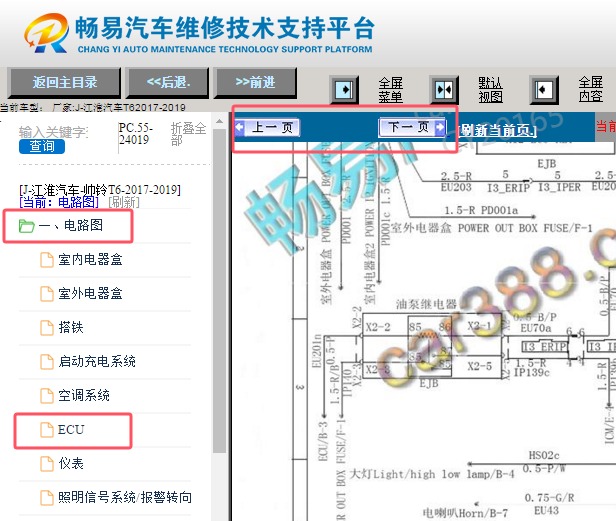Click the [刷新] link in sidebar
The height and width of the screenshot is (521, 616).
(124, 202)
